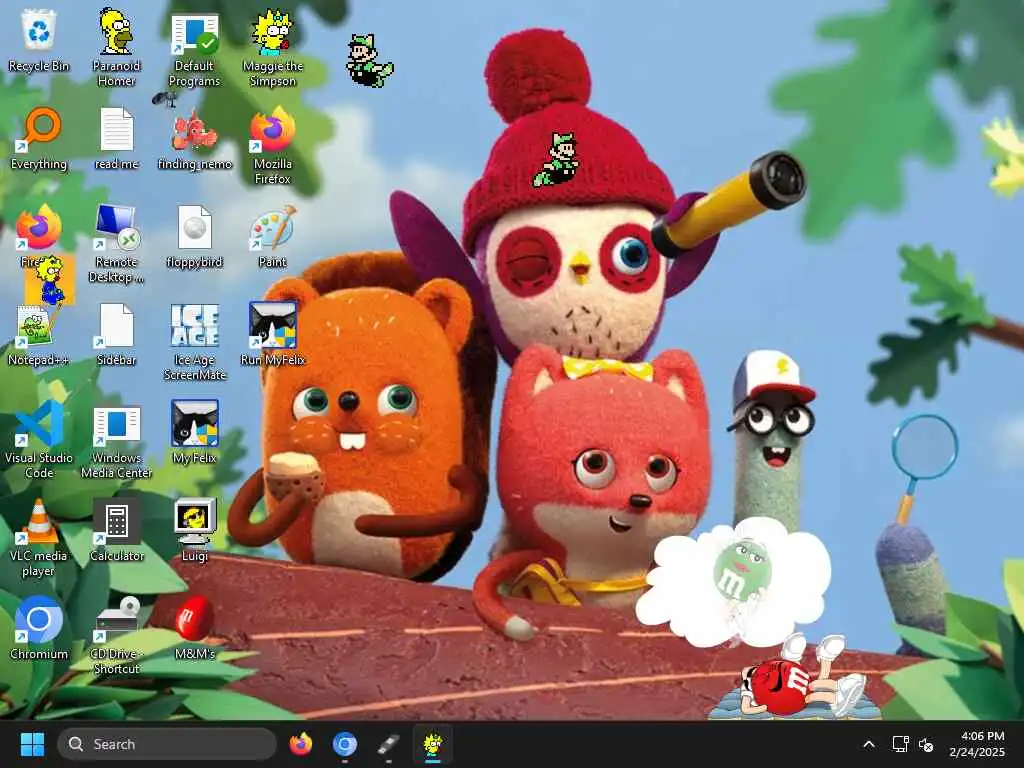Open the Windows Start menu
The width and height of the screenshot is (1024, 768).
click(32, 744)
